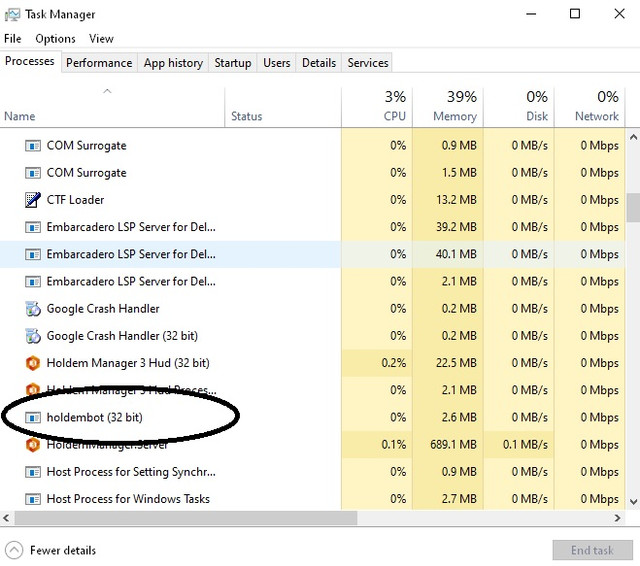640x566 pixels.
Task: Switch to the Services tab
Action: [368, 63]
